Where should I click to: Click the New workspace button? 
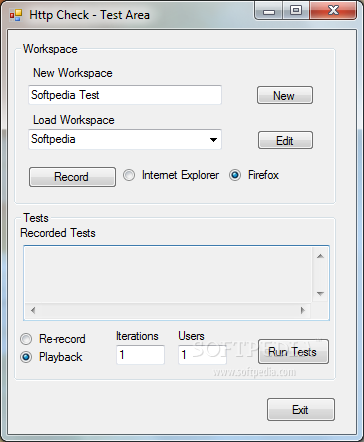[285, 95]
